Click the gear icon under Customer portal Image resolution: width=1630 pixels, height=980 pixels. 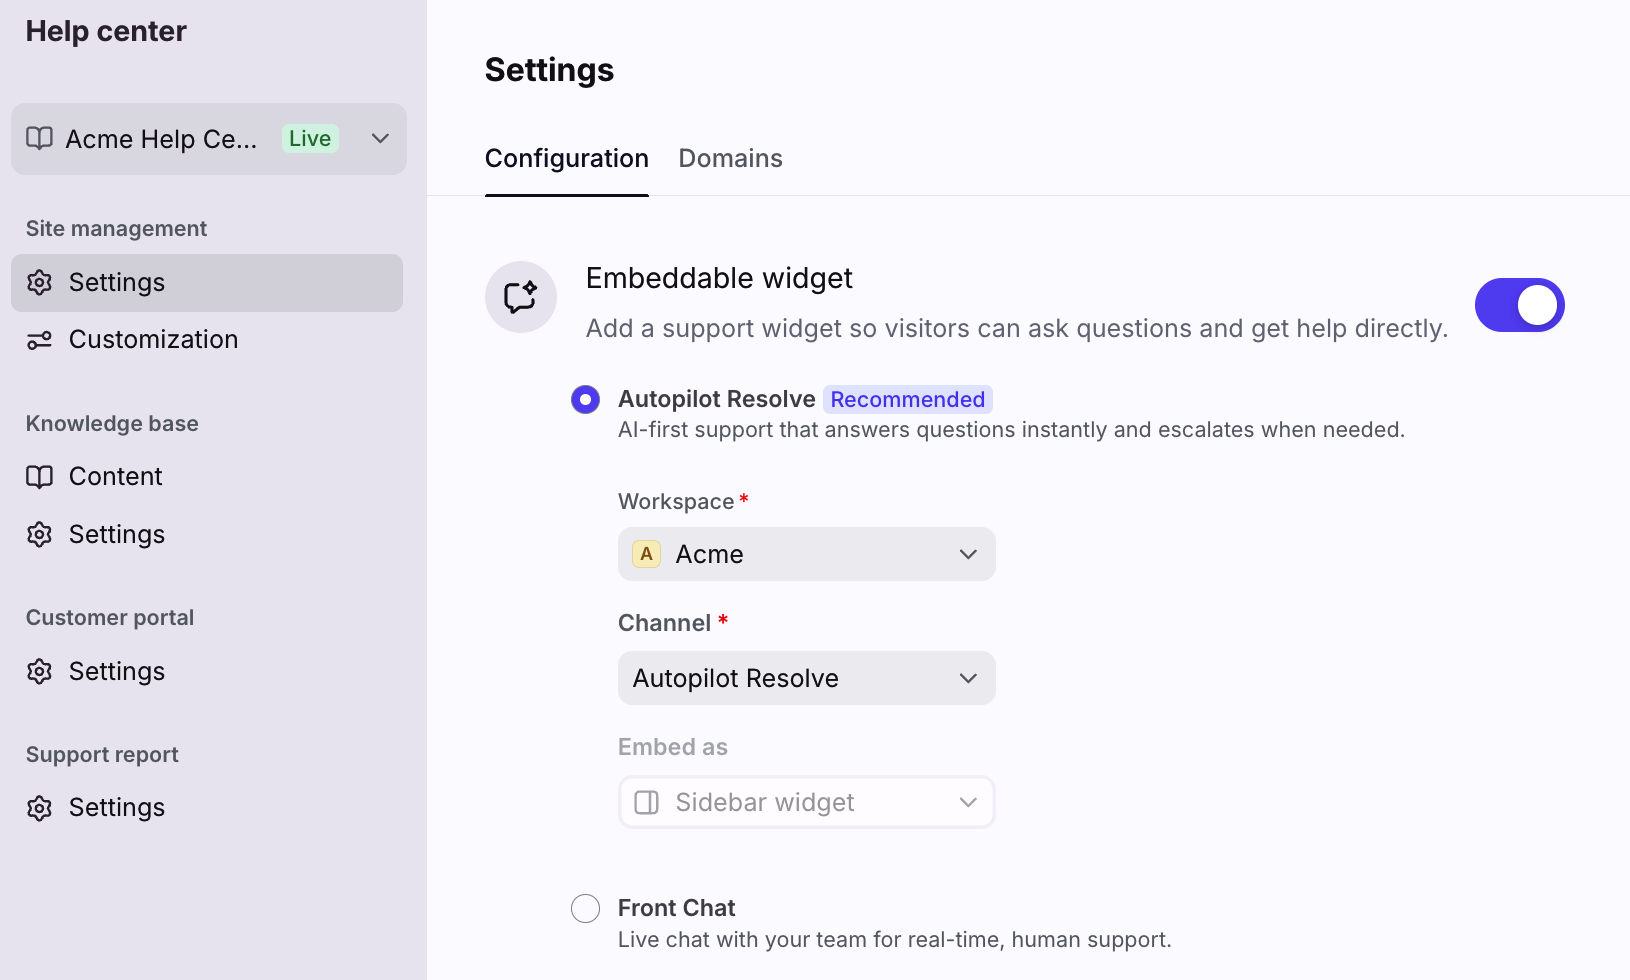39,672
